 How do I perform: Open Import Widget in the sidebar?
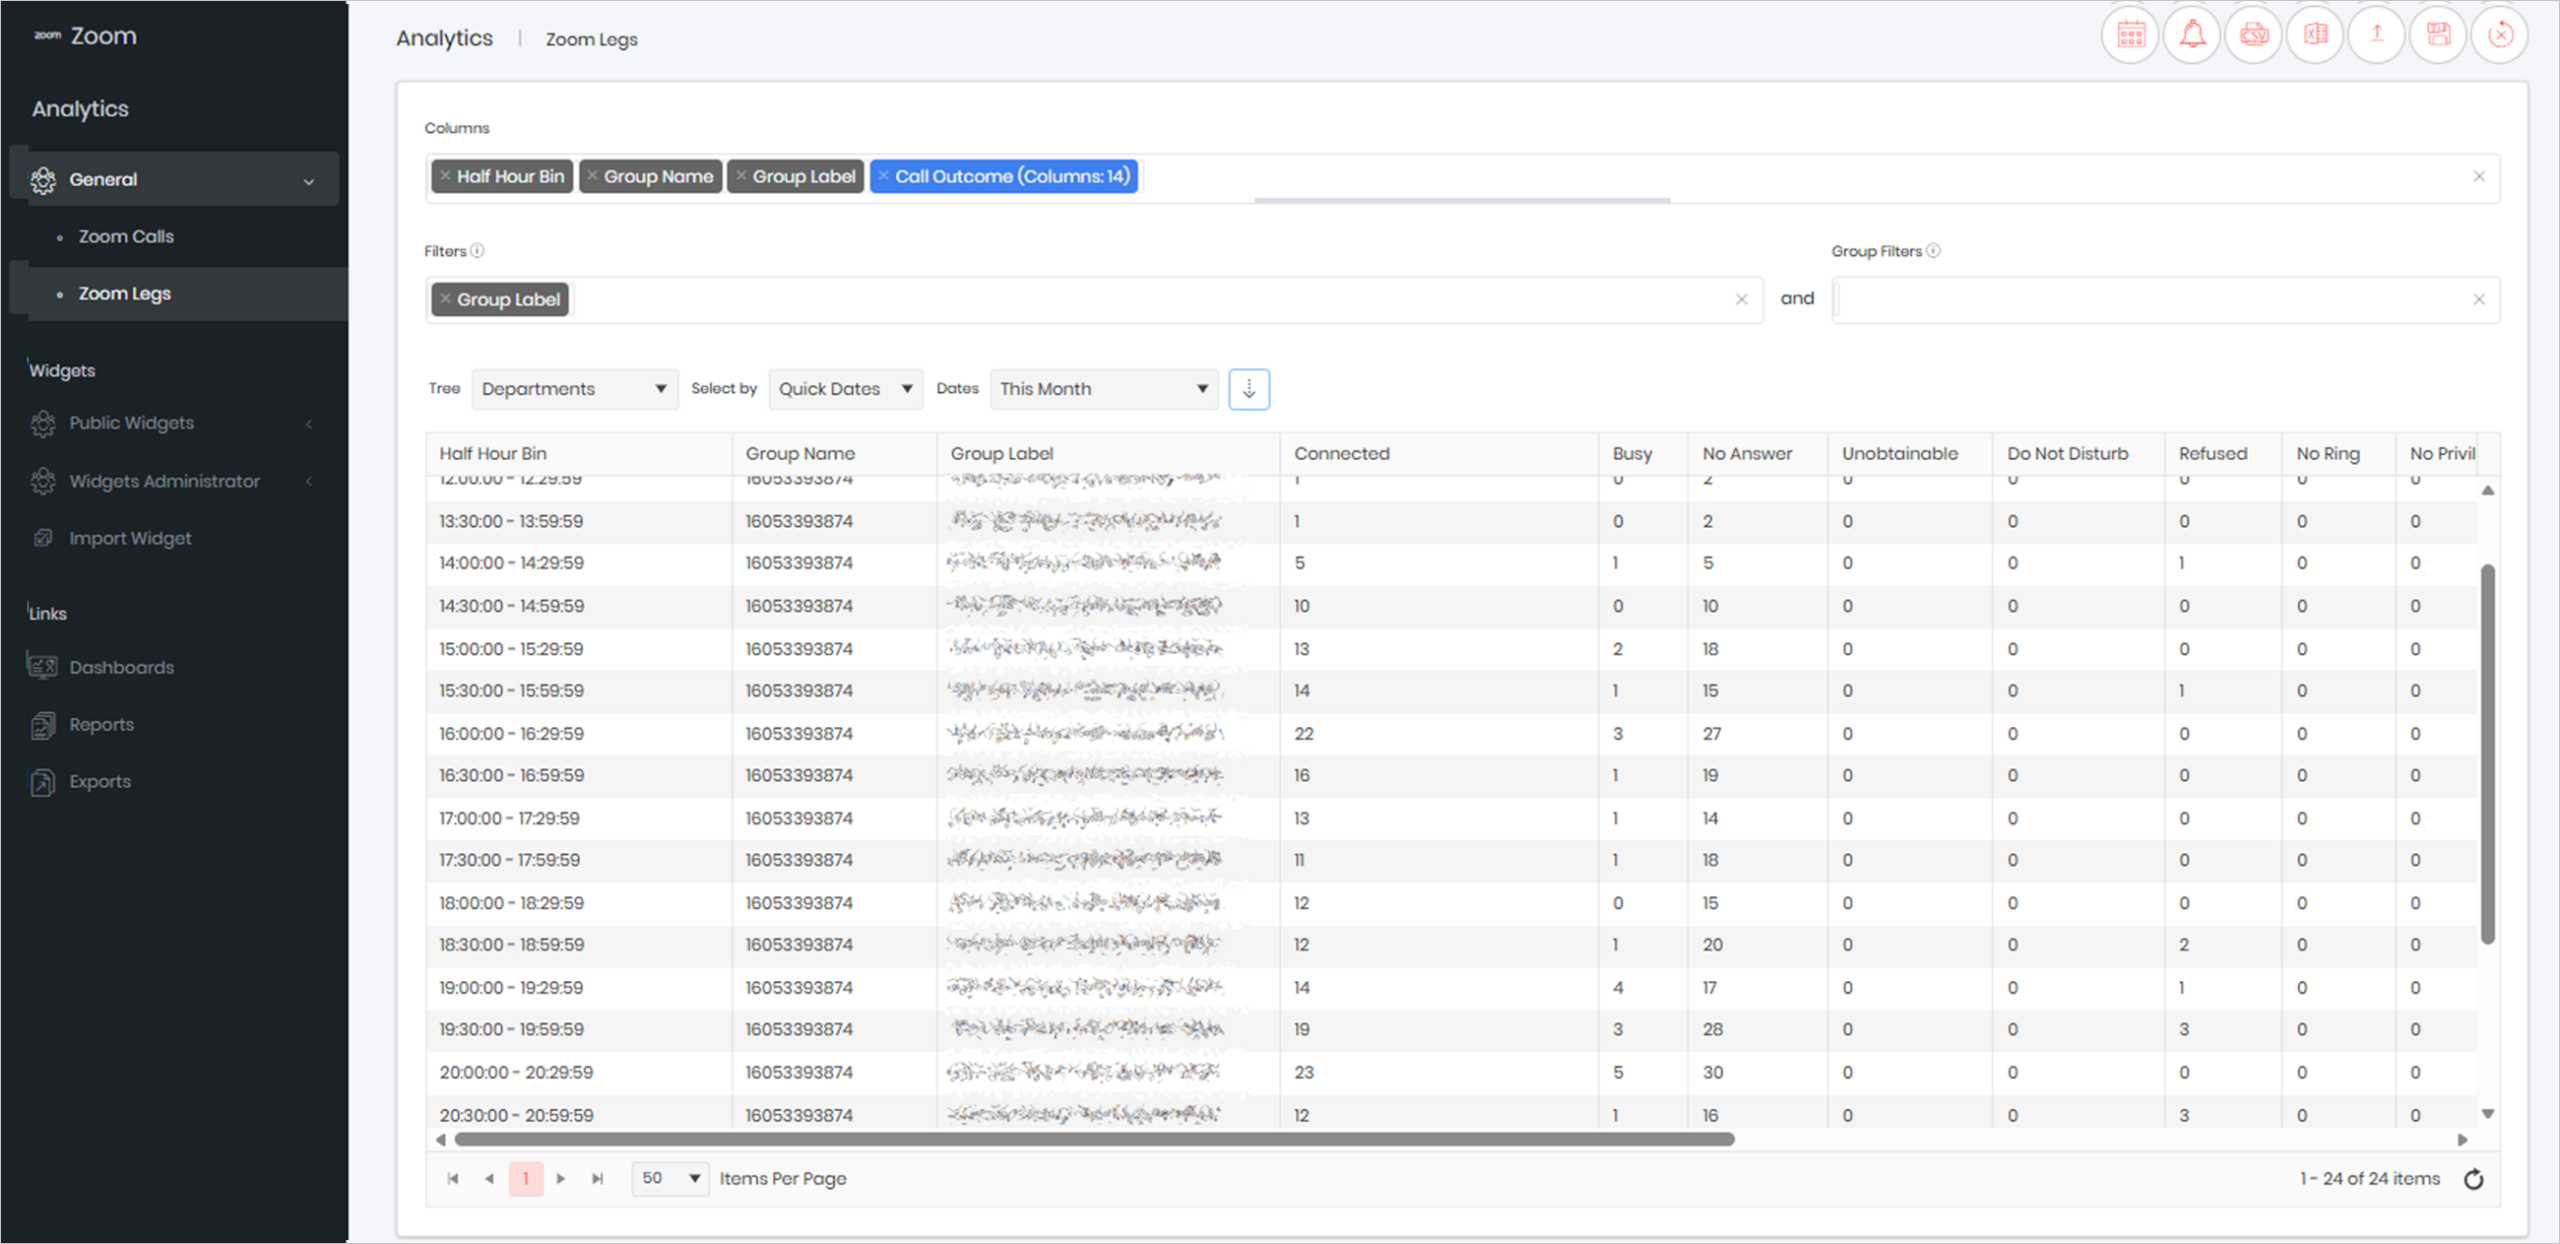[130, 538]
